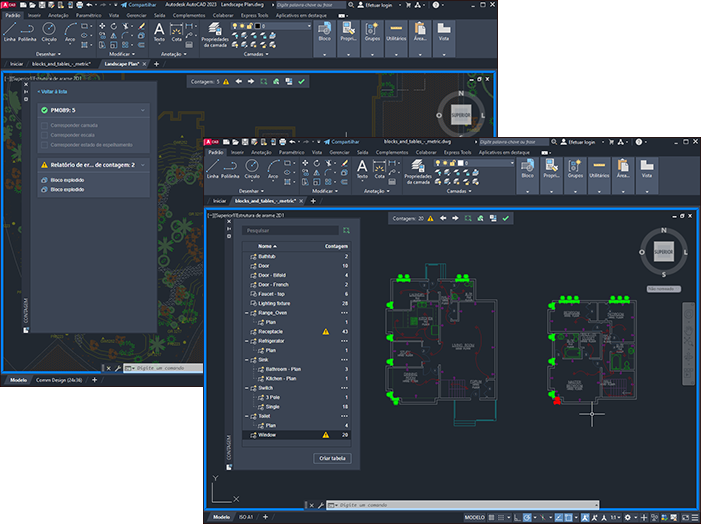This screenshot has height=524, width=701.
Task: Collapse the Refrigerator tree group
Action: [x=246, y=341]
